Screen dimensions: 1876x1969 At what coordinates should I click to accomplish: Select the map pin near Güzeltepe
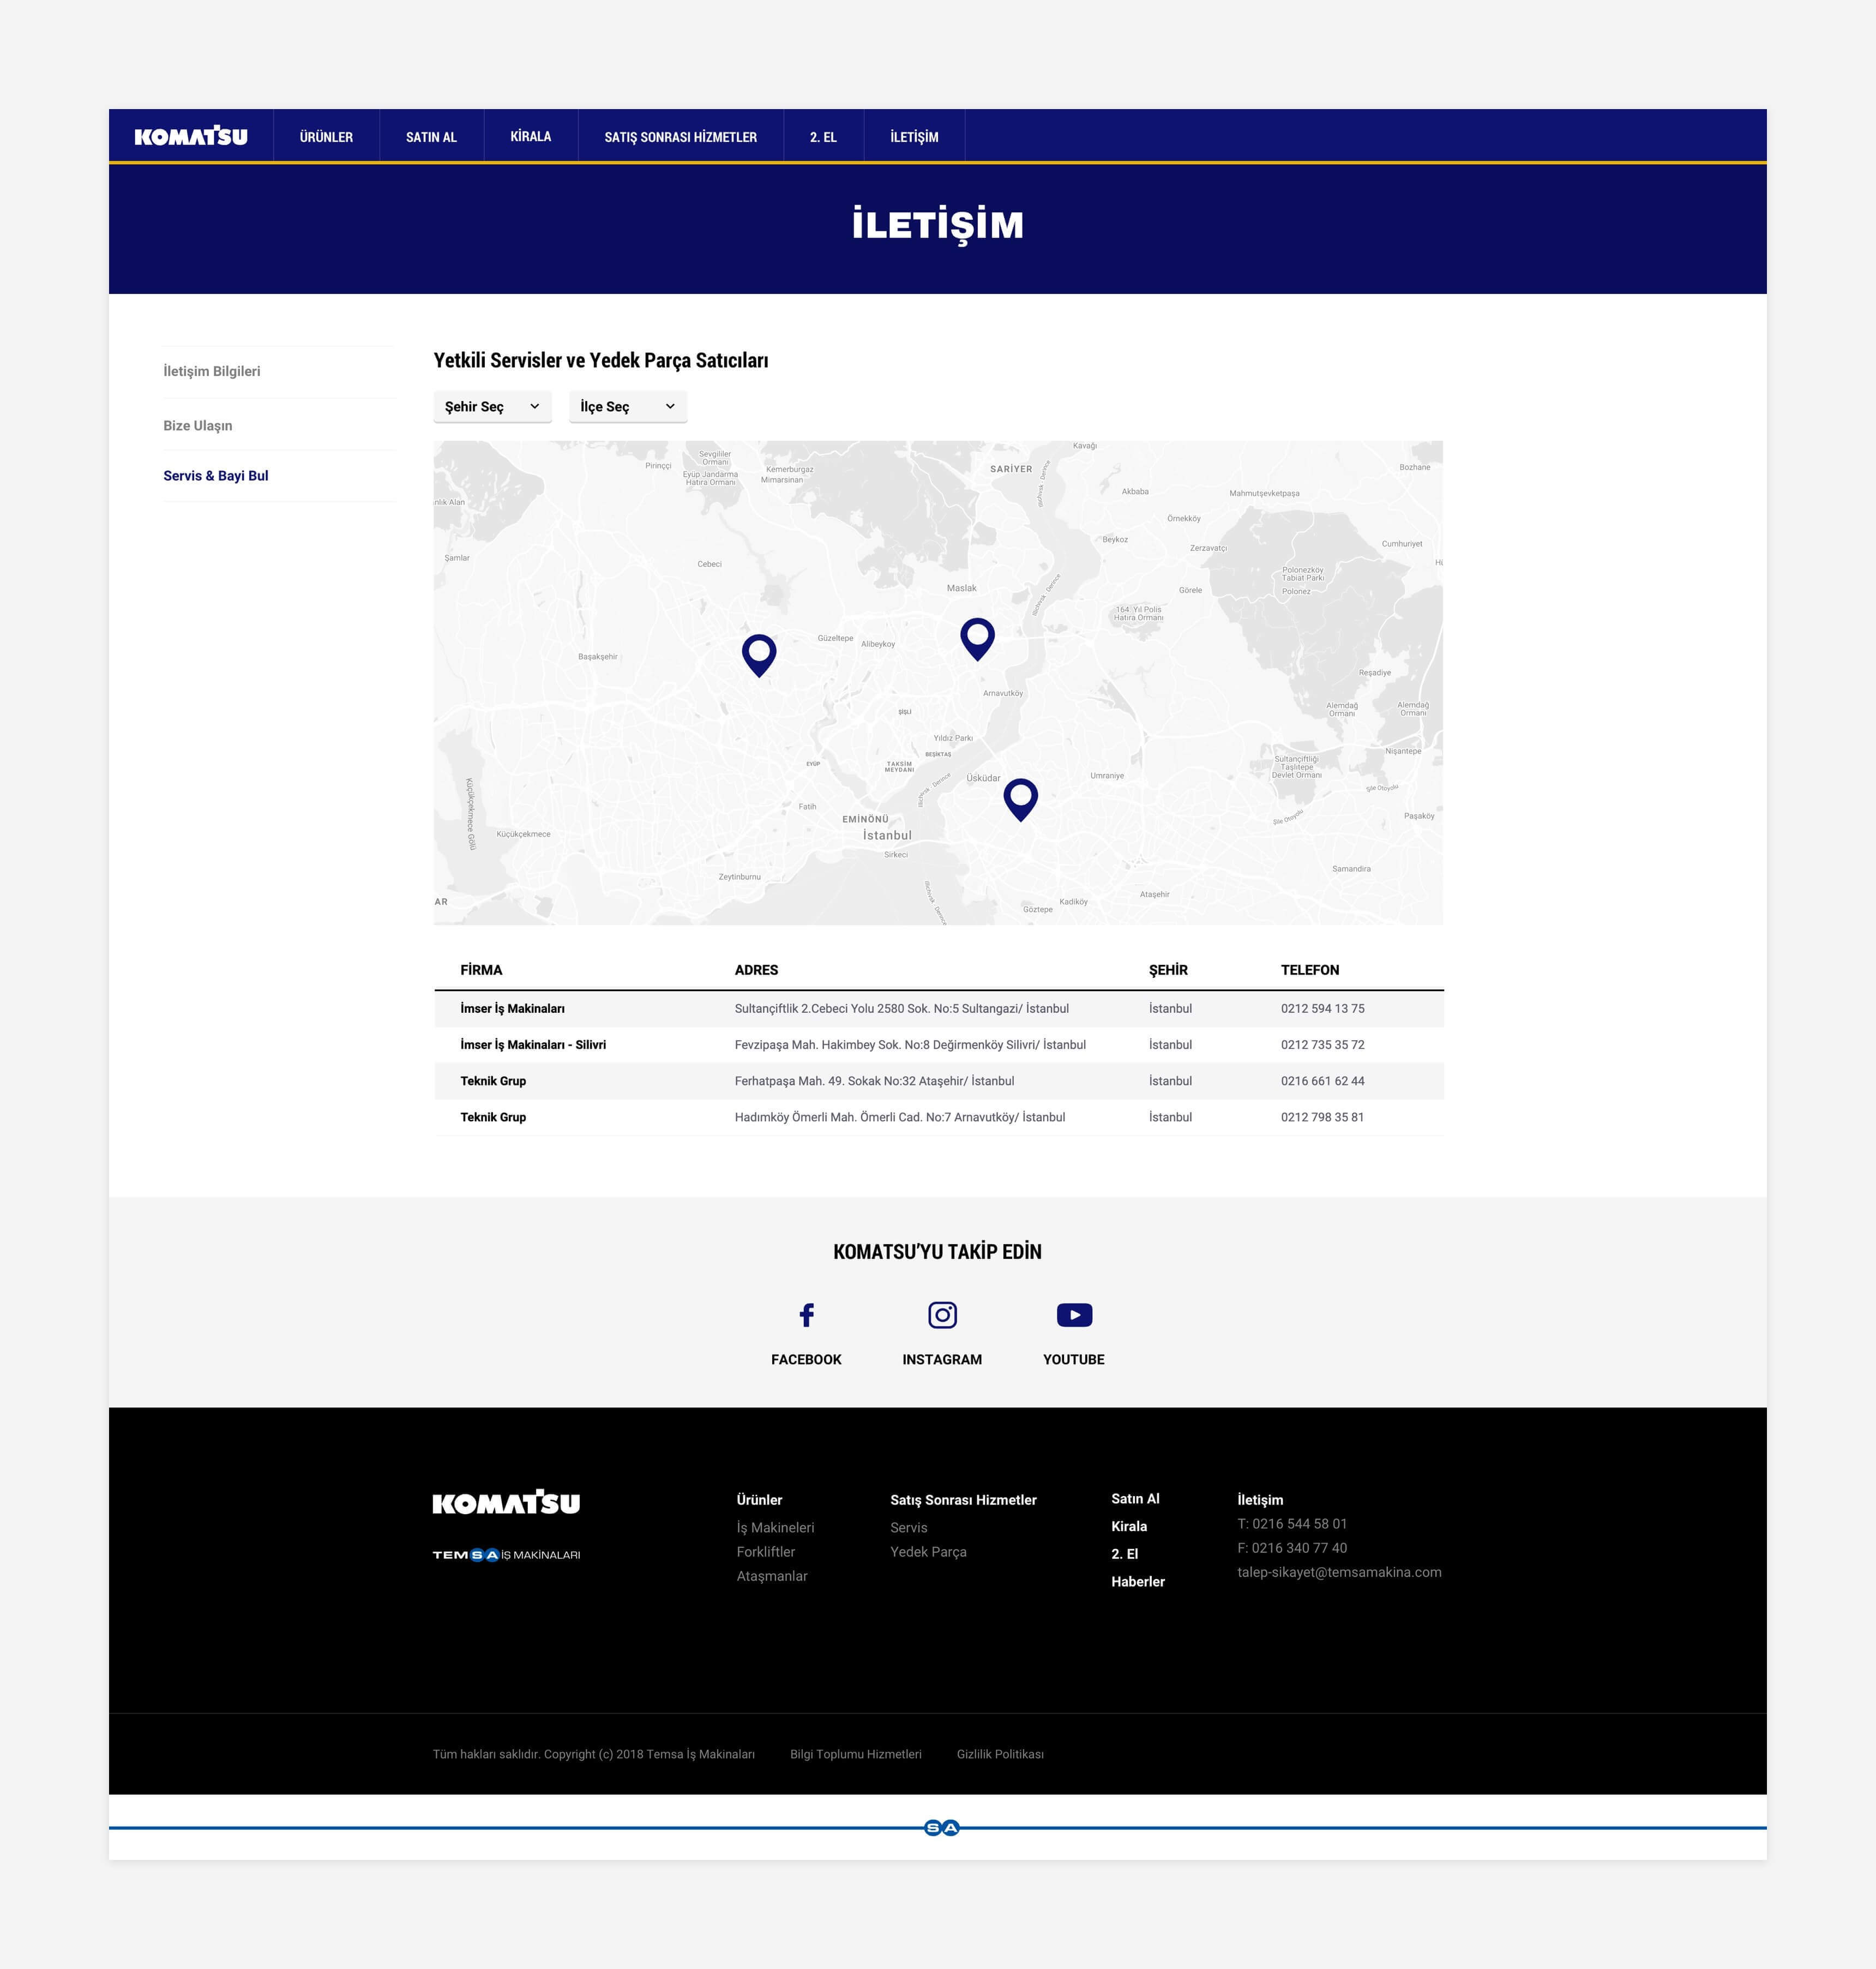[759, 655]
